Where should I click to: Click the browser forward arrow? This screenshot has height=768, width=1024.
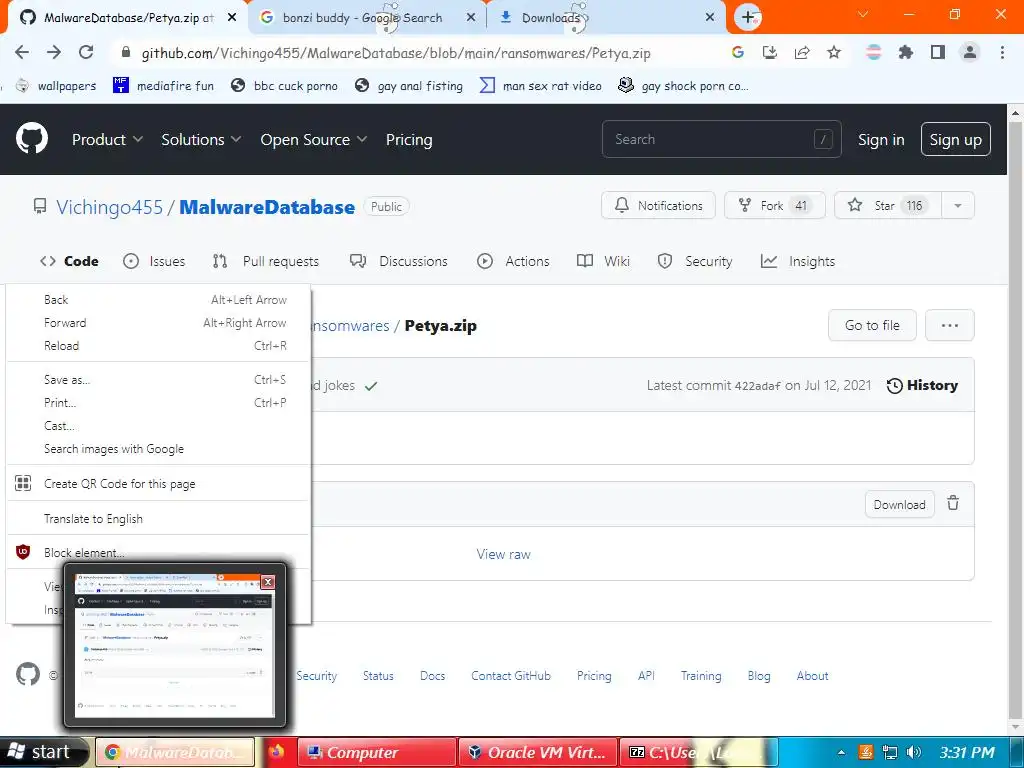pyautogui.click(x=54, y=52)
